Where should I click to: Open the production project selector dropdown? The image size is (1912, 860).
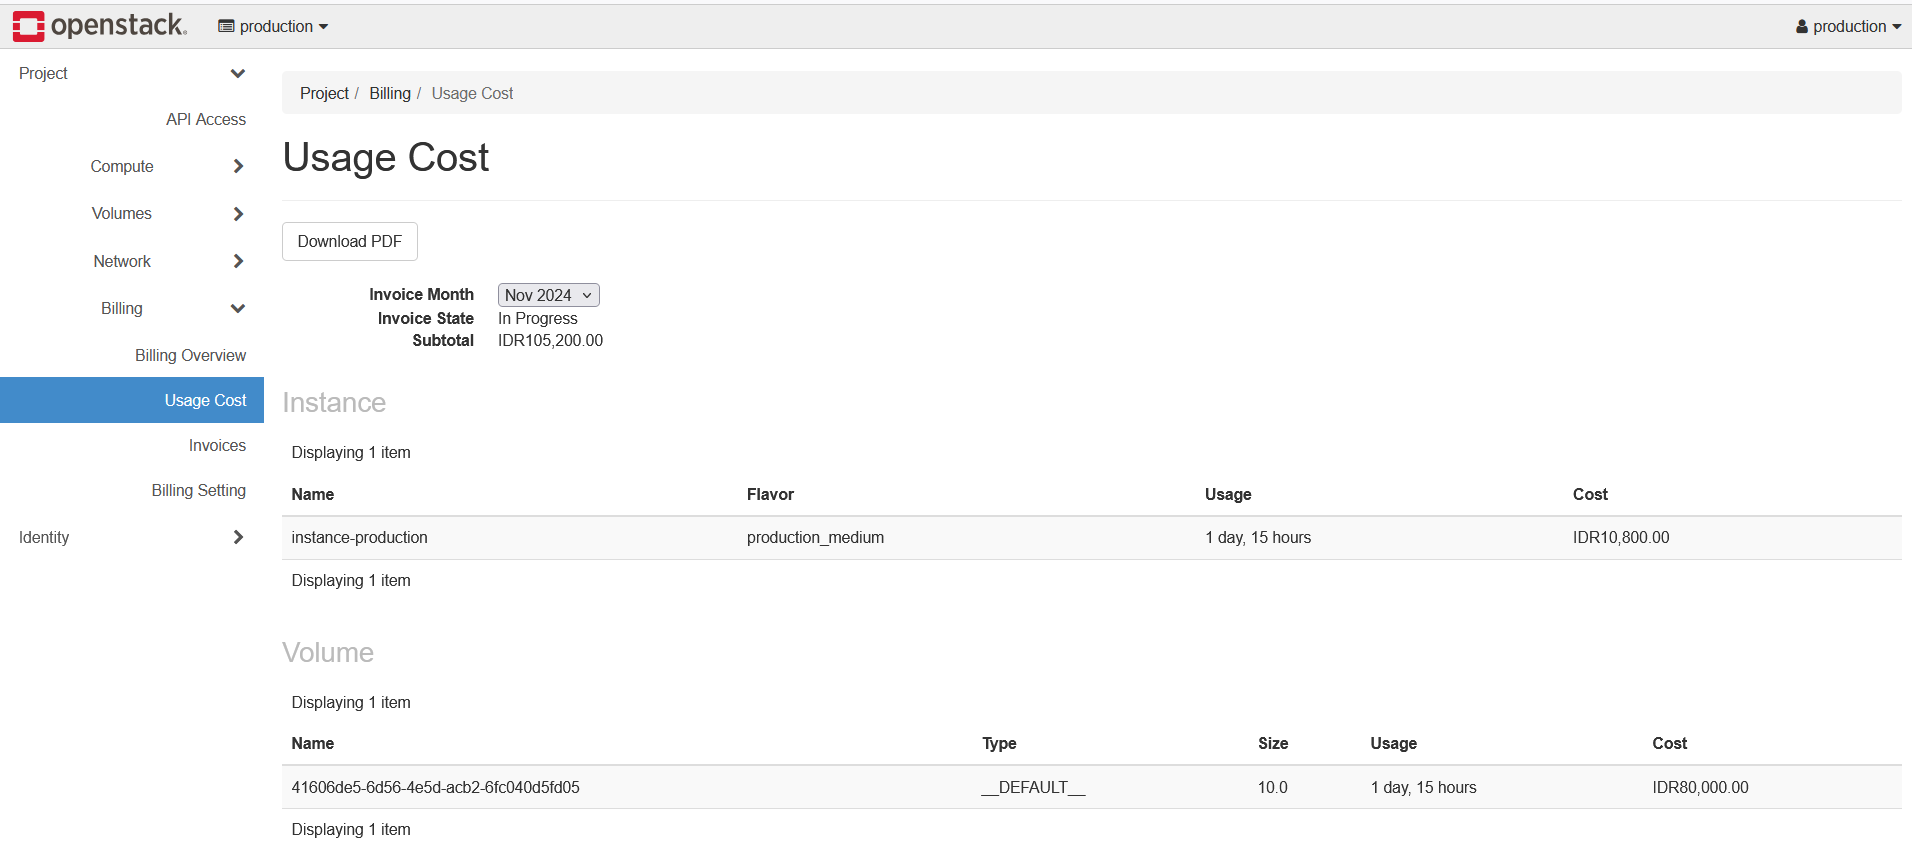point(273,27)
